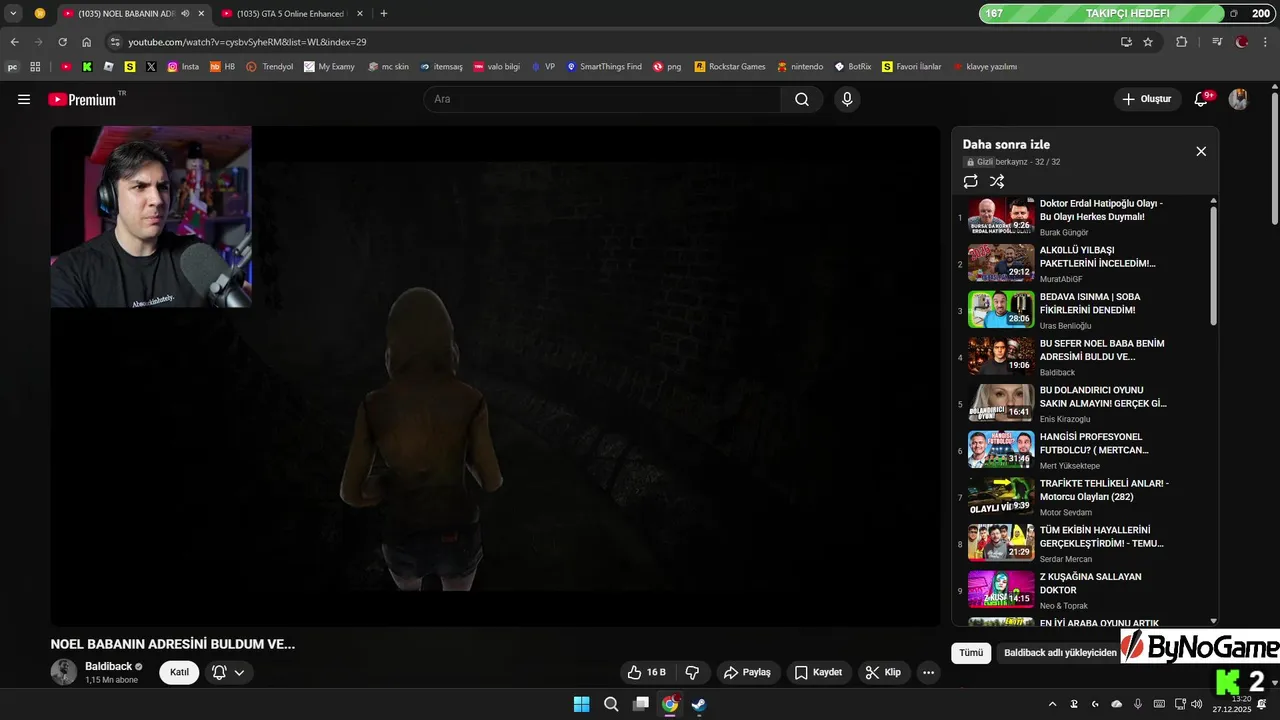1280x720 pixels.
Task: Click the TRAFİKTE TEHLİKELİ ANLAR thumbnail
Action: tap(1001, 495)
